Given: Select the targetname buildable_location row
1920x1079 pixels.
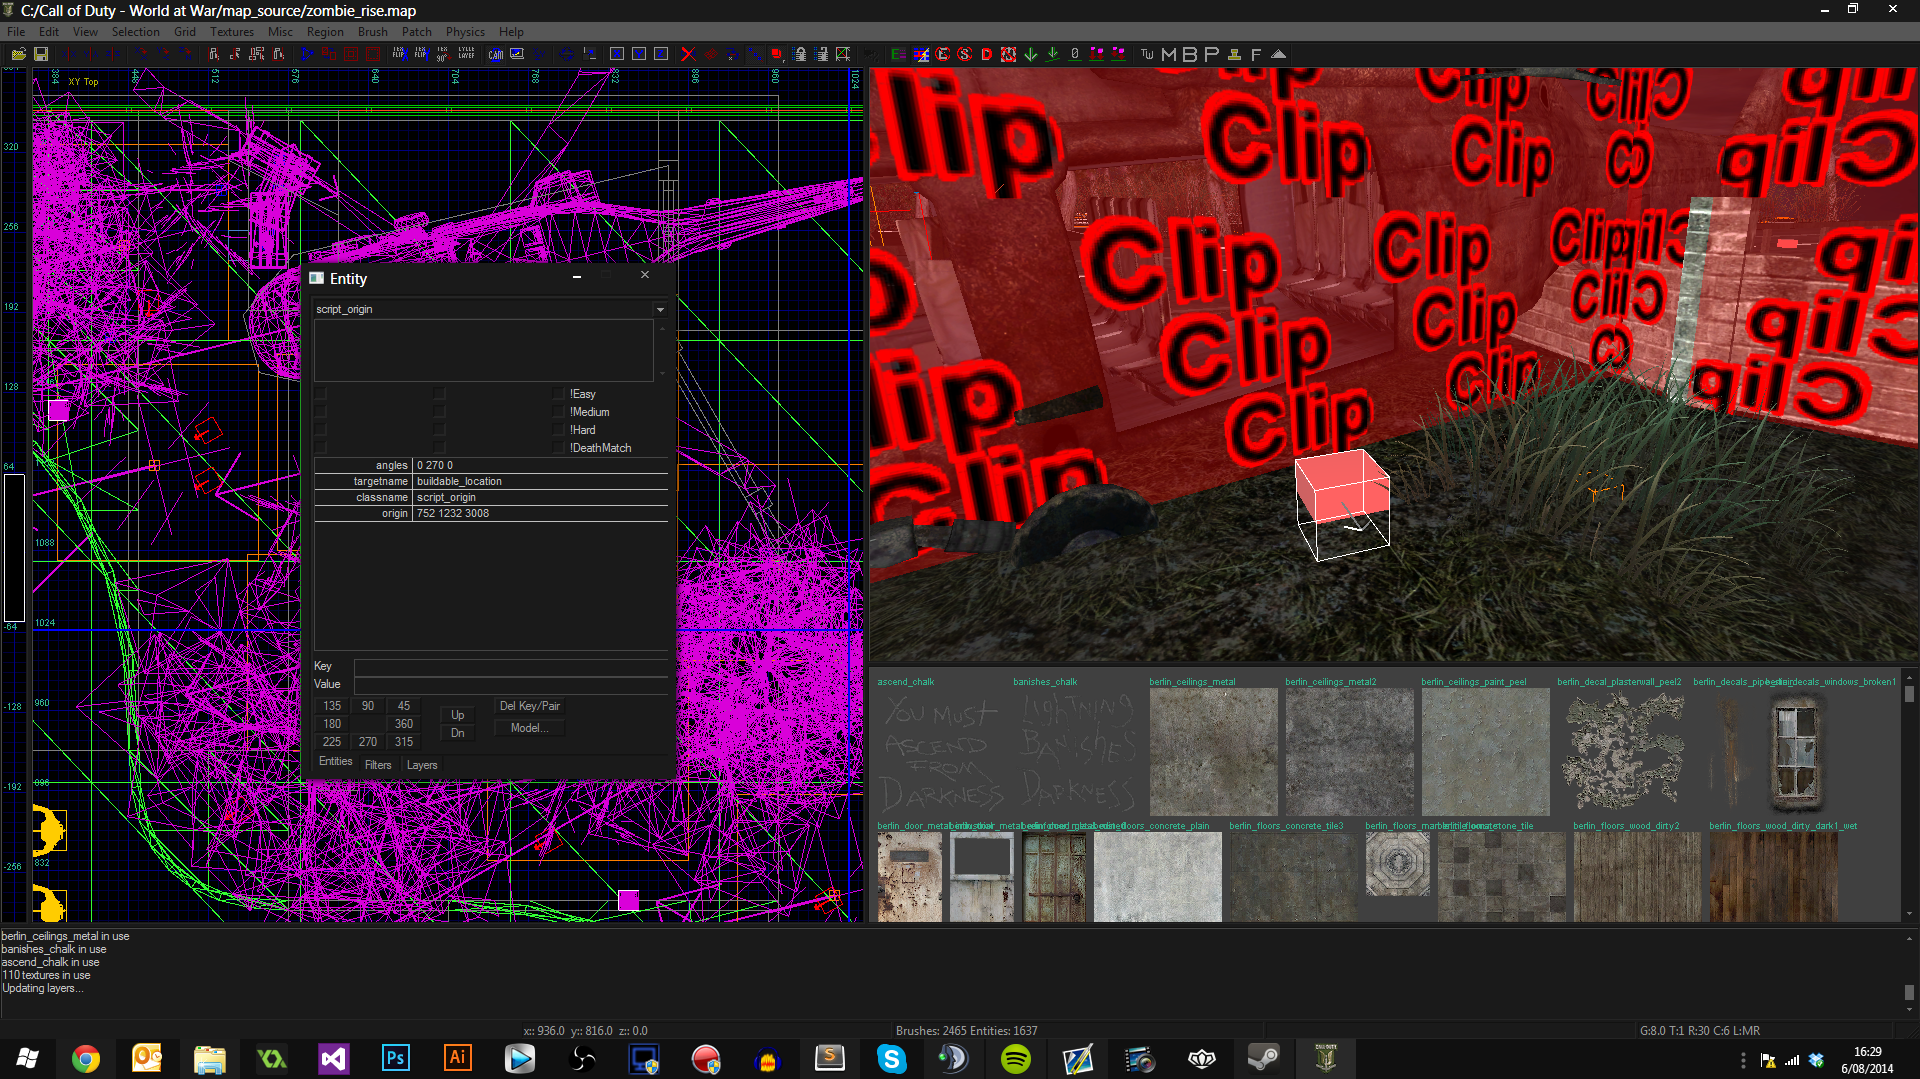Looking at the screenshot, I should [491, 482].
